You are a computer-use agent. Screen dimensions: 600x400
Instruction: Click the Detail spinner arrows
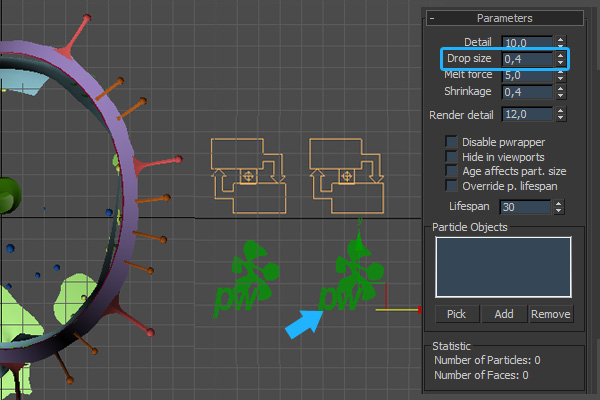561,43
